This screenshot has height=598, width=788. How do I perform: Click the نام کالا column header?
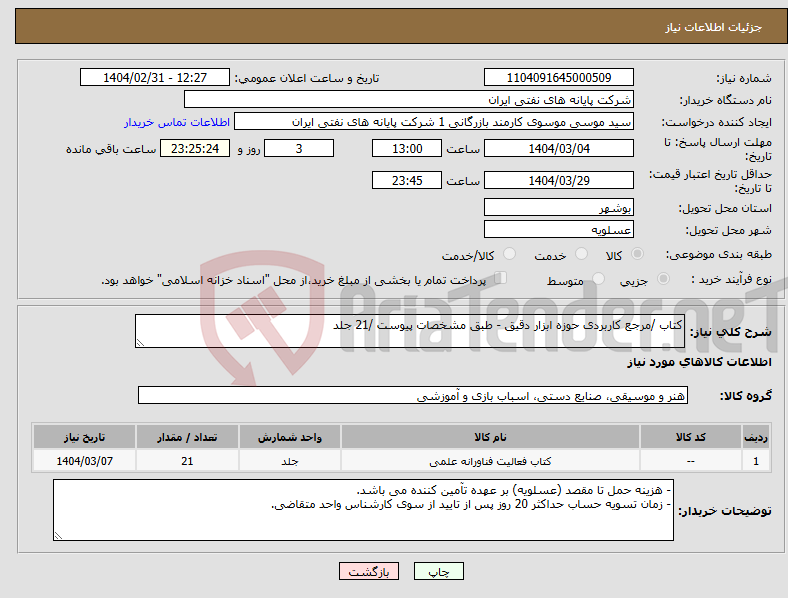490,437
